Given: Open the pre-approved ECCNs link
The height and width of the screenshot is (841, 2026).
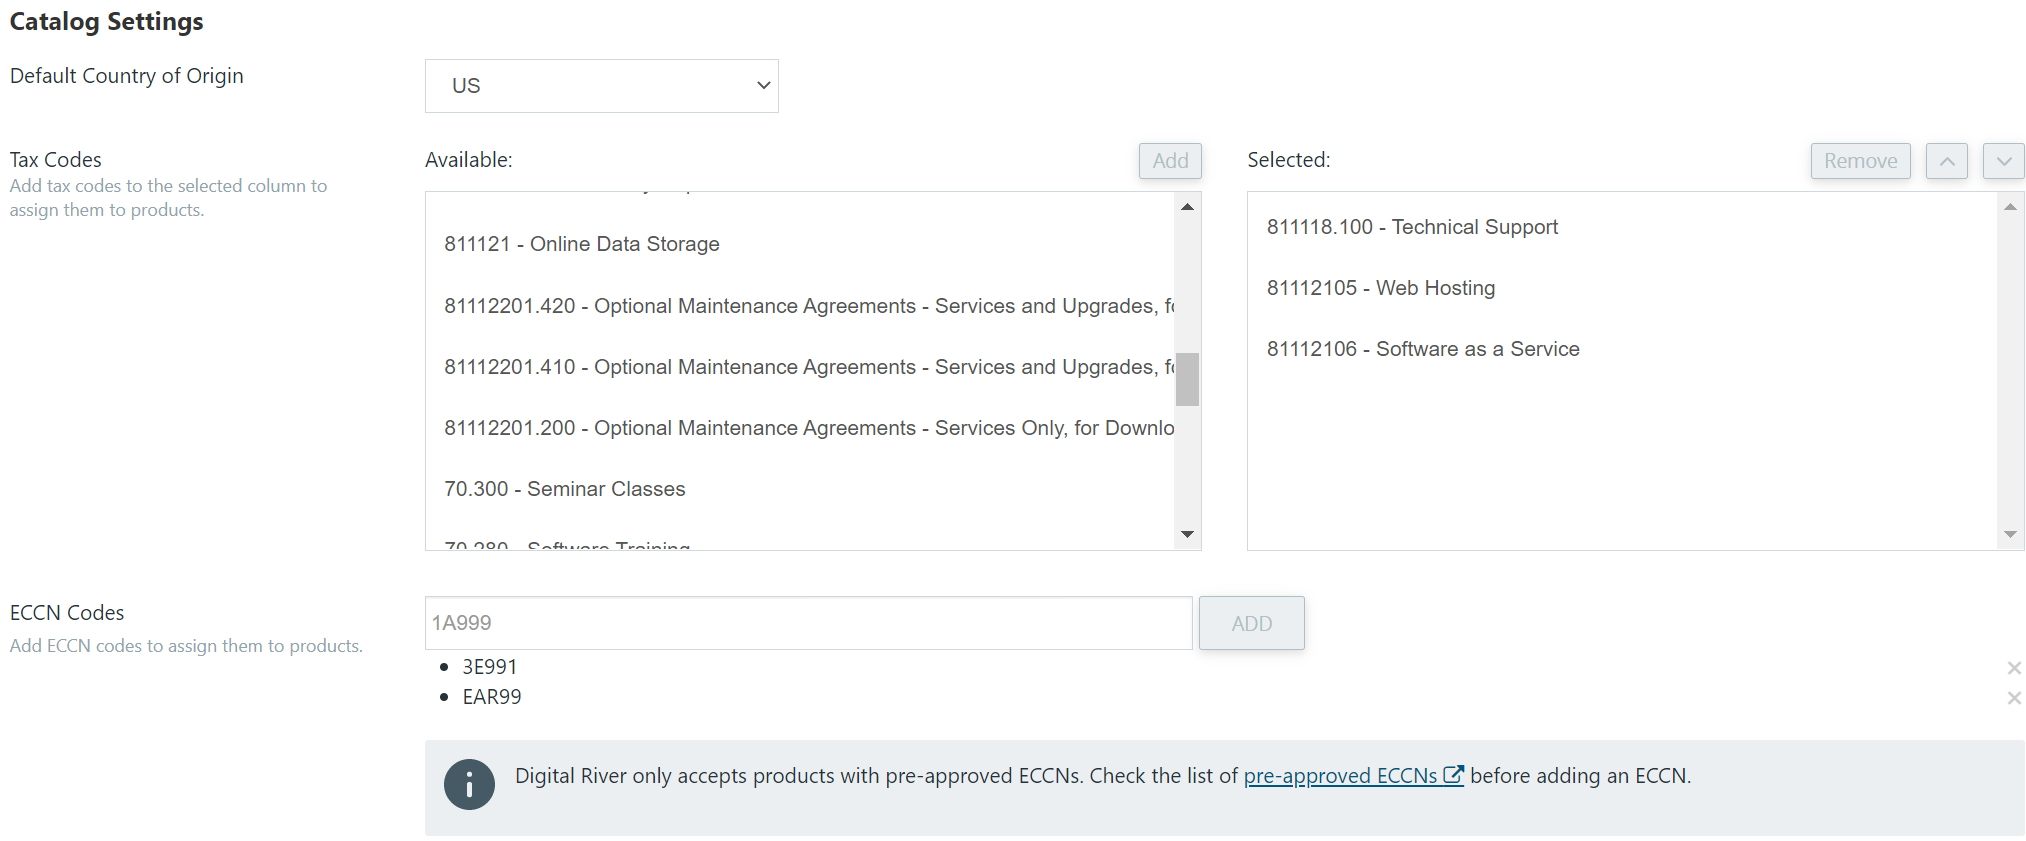Looking at the screenshot, I should click(x=1340, y=776).
